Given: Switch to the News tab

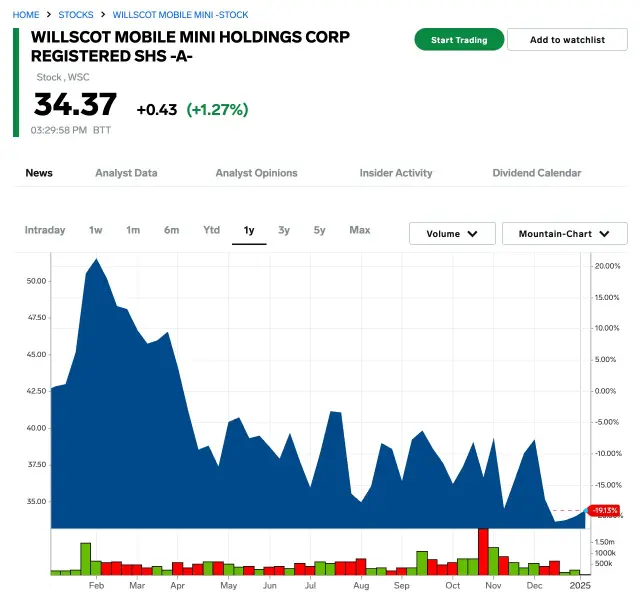Looking at the screenshot, I should tap(39, 173).
